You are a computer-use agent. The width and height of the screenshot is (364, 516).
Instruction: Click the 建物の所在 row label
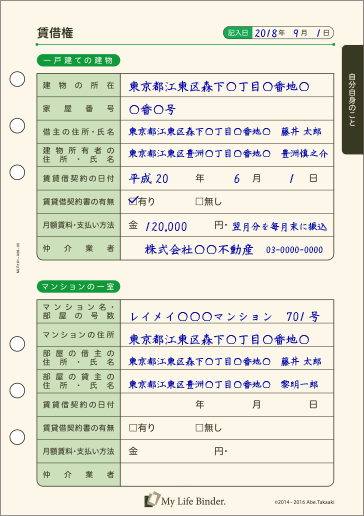tap(79, 85)
